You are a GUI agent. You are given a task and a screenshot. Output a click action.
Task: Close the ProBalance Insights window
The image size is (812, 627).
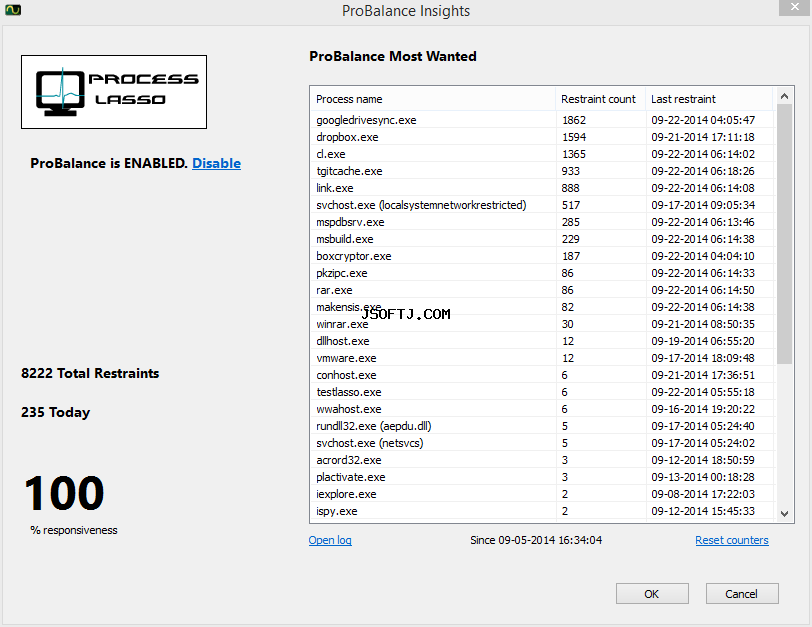795,8
